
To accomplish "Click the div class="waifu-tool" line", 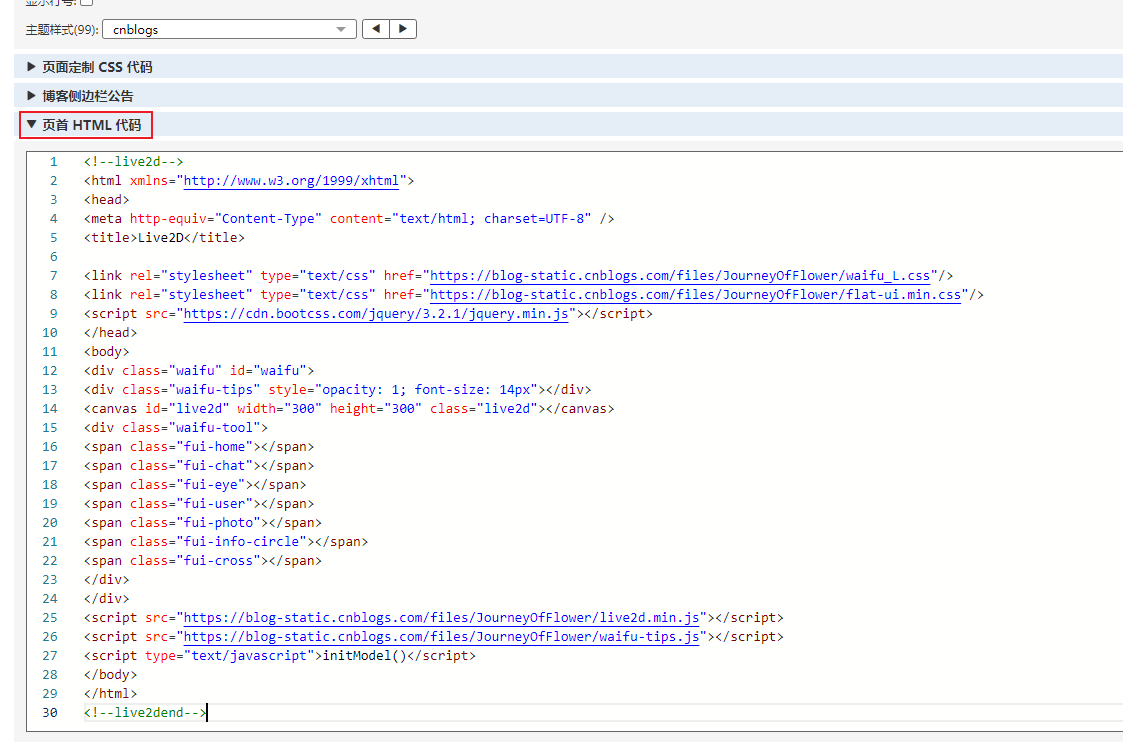I will coord(175,427).
